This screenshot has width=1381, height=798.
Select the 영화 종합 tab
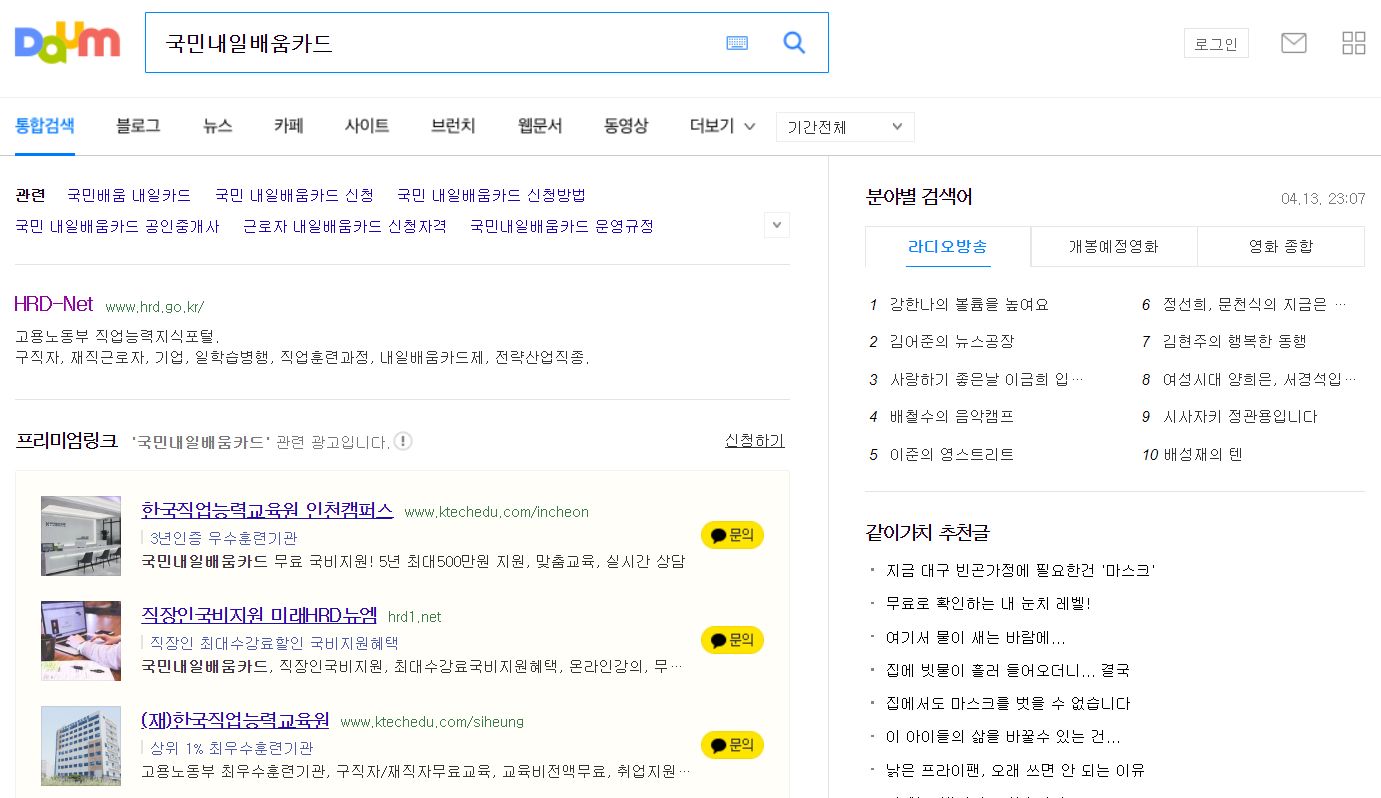[1281, 246]
